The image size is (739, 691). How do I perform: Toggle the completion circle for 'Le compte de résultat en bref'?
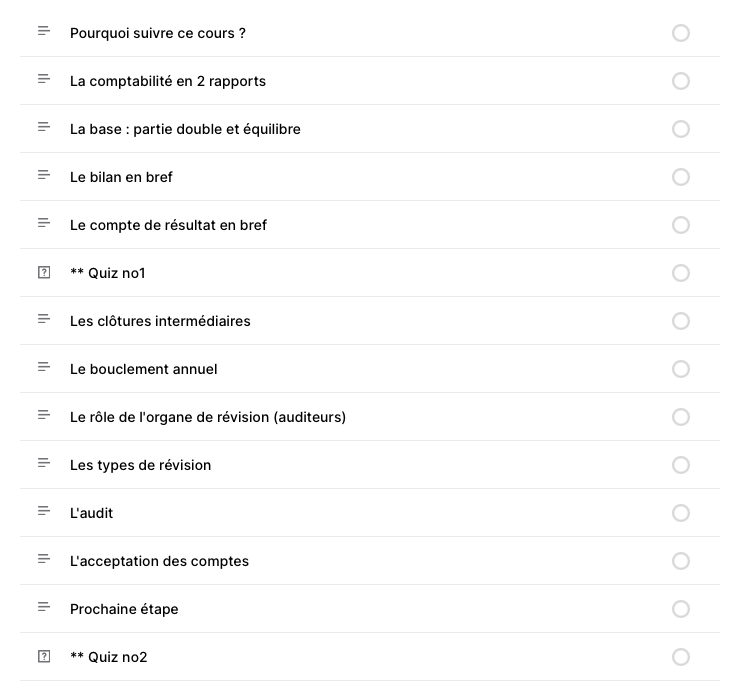[681, 225]
